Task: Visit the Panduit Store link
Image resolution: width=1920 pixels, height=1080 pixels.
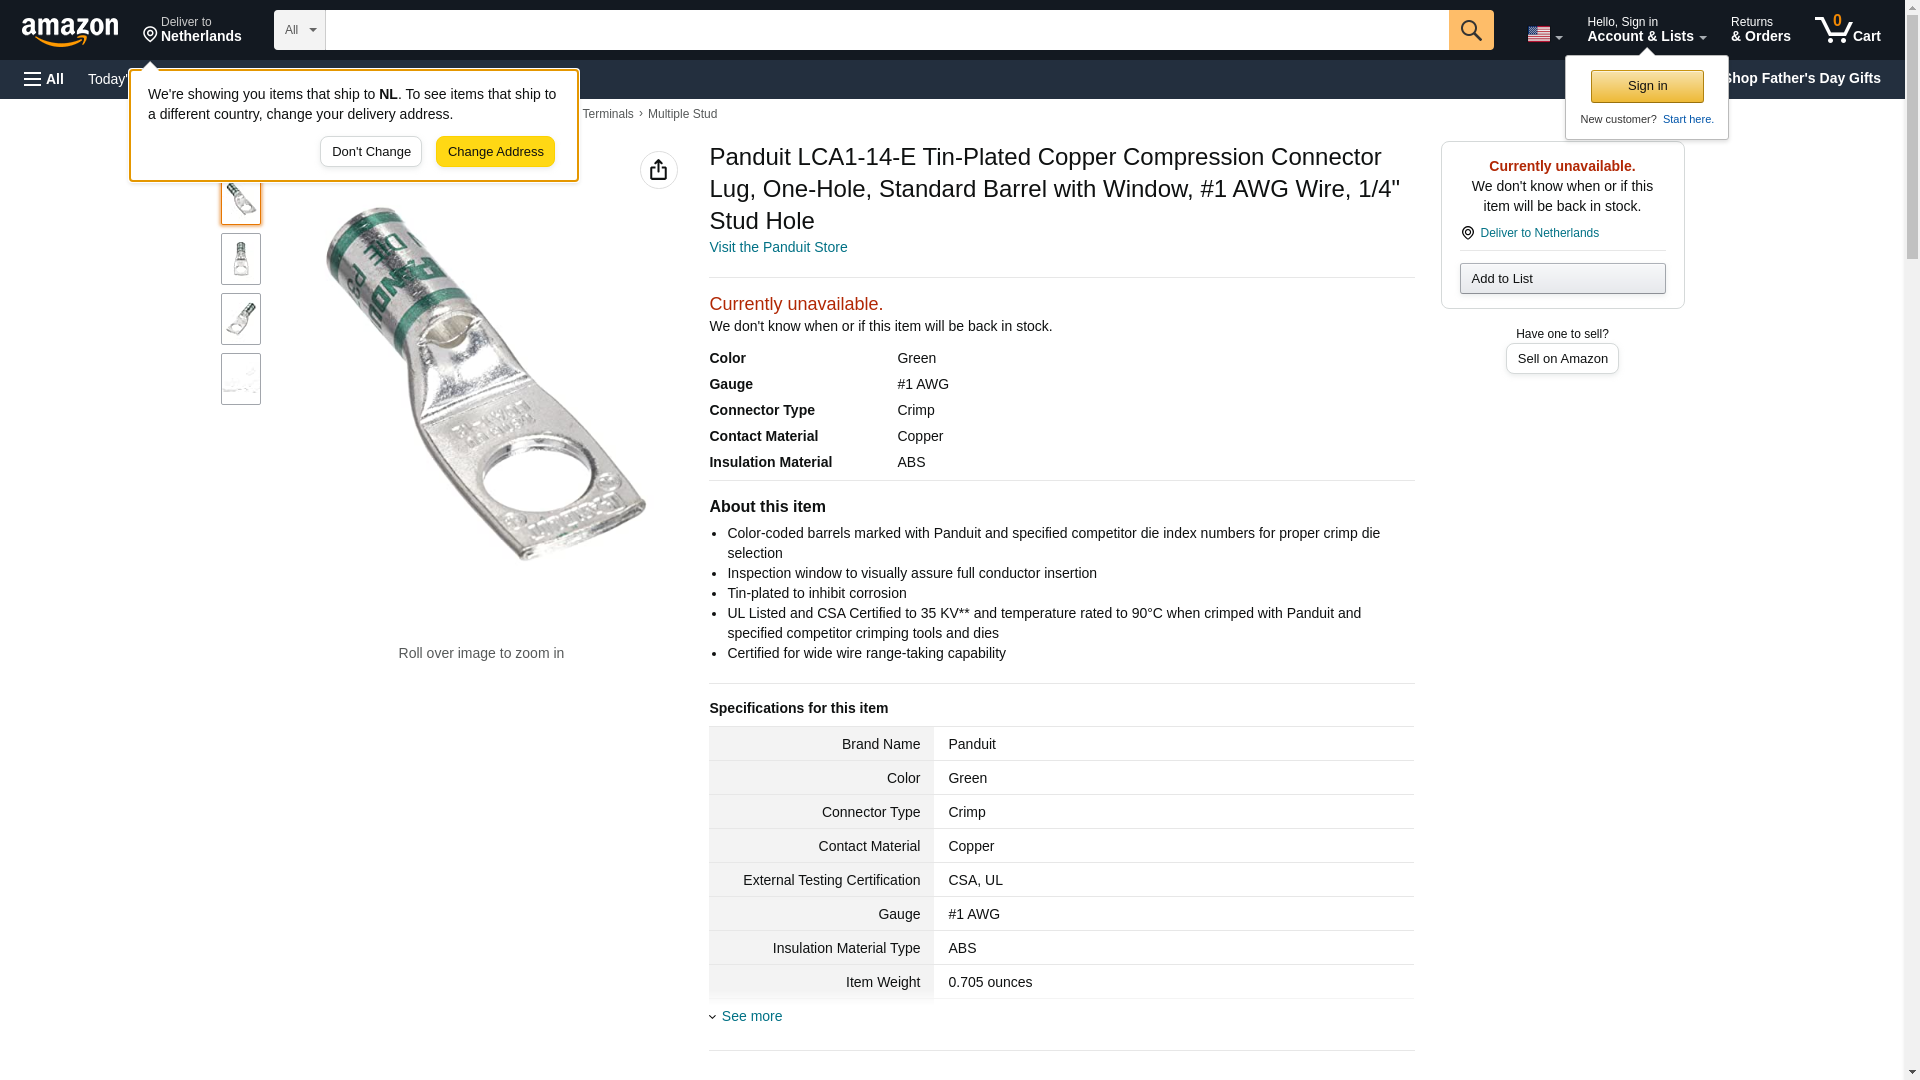Action: pos(778,247)
